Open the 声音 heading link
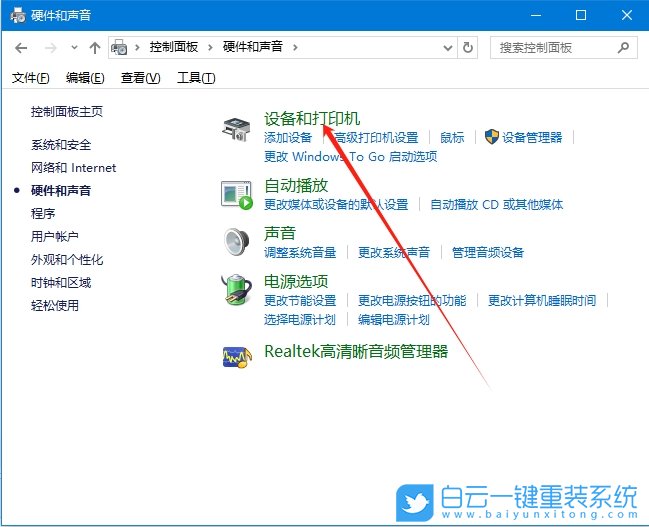The width and height of the screenshot is (649, 527). click(x=280, y=233)
